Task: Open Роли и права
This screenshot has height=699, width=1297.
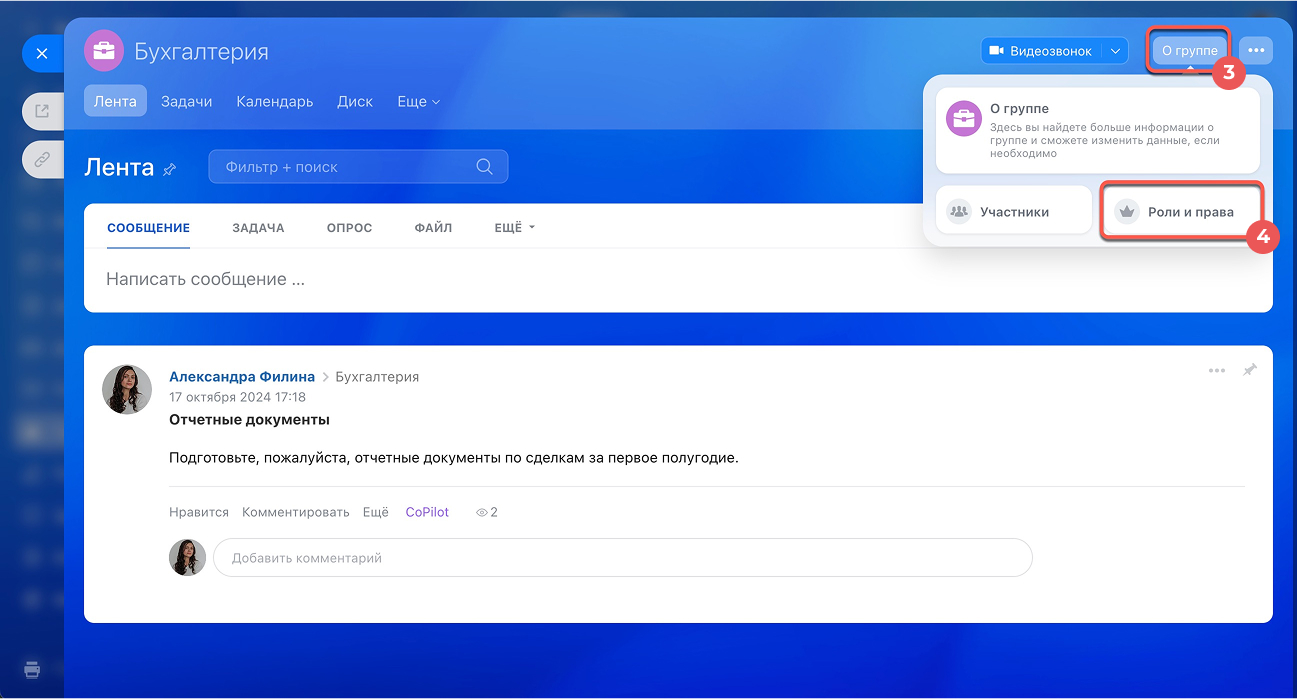Action: (1180, 212)
